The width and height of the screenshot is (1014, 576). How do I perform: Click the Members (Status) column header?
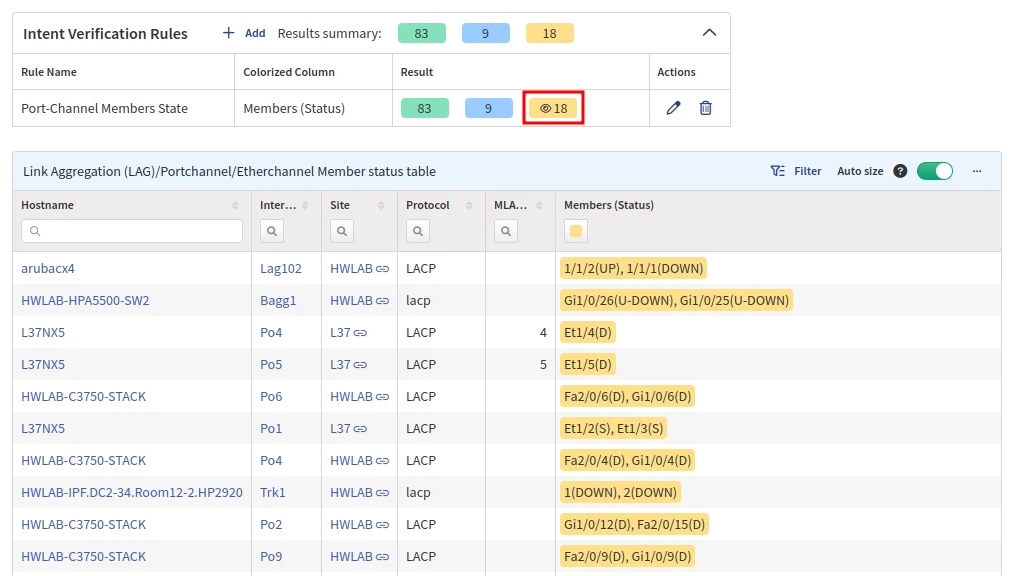tap(608, 205)
